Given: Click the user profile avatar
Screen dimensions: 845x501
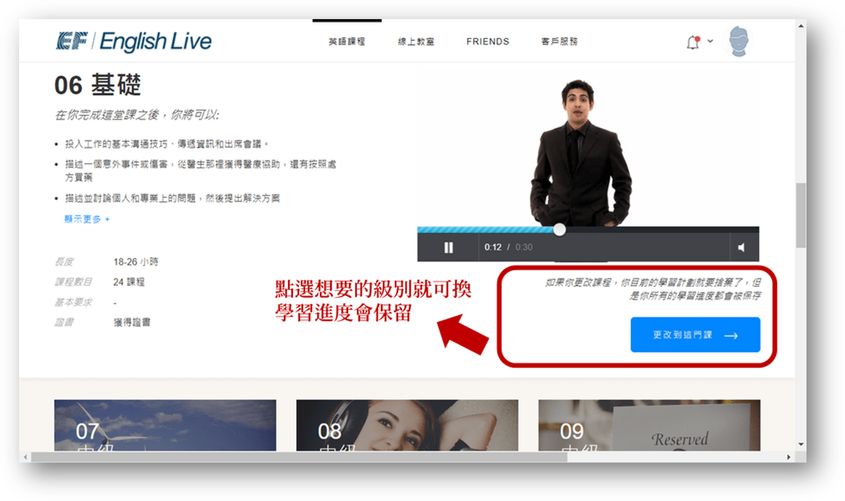Looking at the screenshot, I should tap(739, 42).
